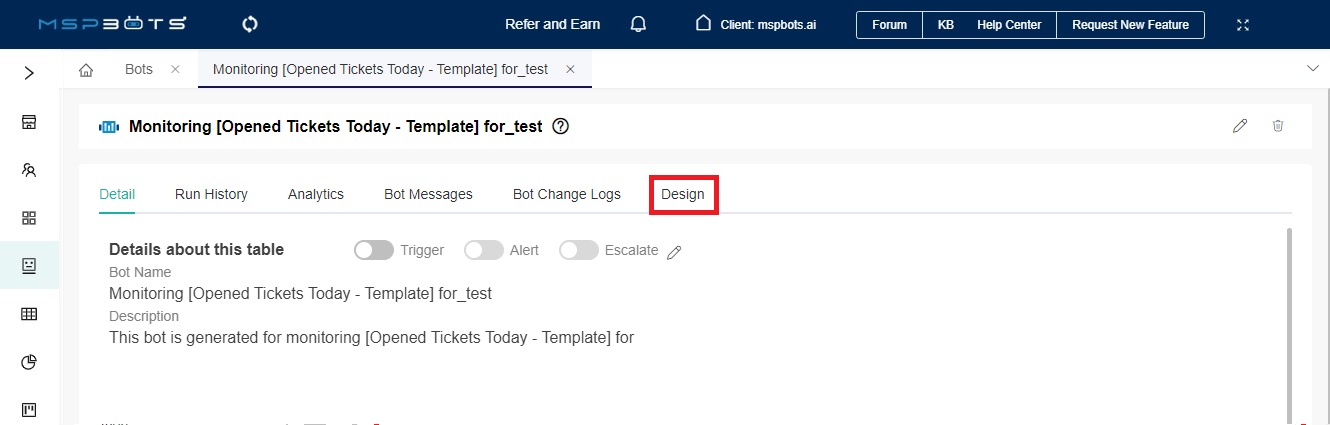Open the tab list dropdown chevron
1330x425 pixels.
(1313, 68)
